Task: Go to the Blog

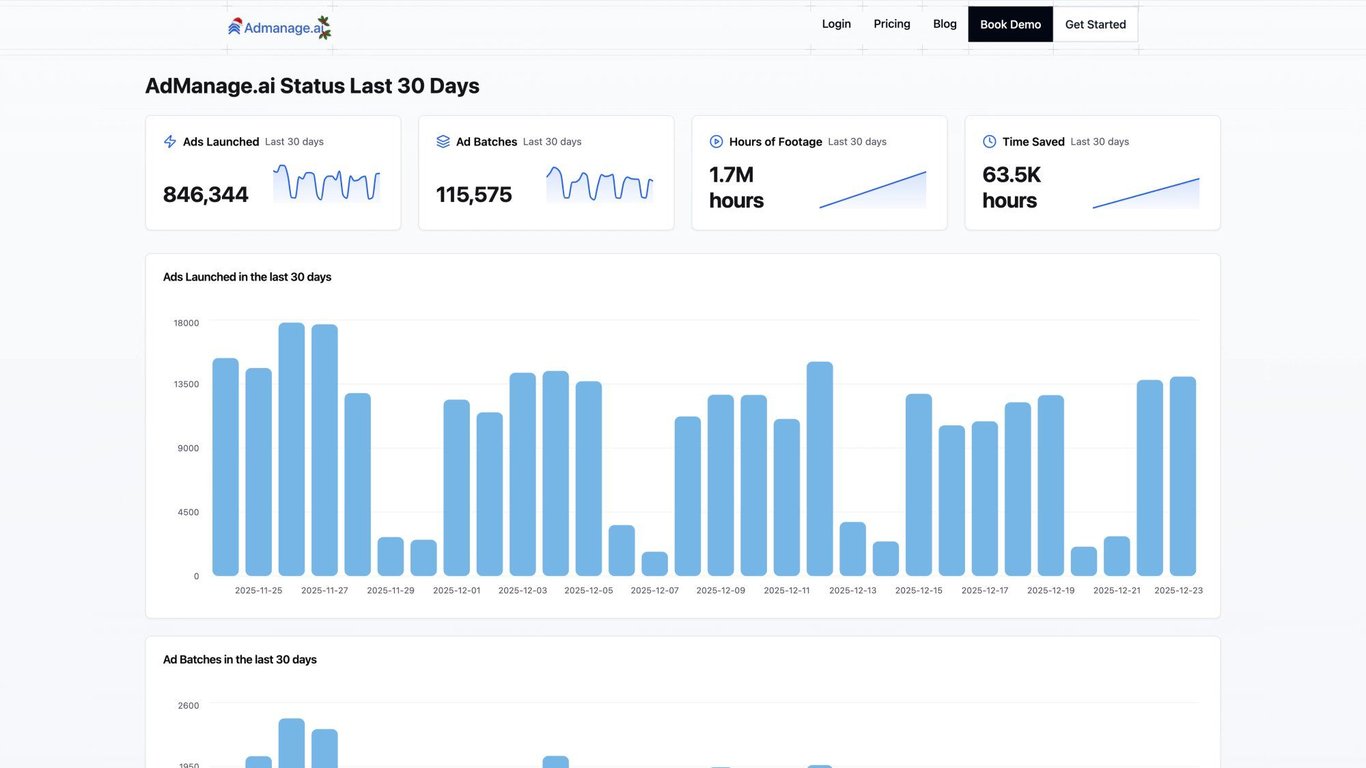Action: pos(945,24)
